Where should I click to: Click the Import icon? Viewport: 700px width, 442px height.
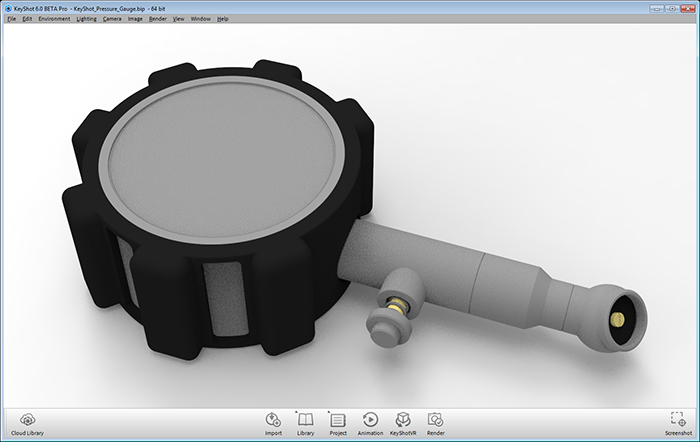273,422
